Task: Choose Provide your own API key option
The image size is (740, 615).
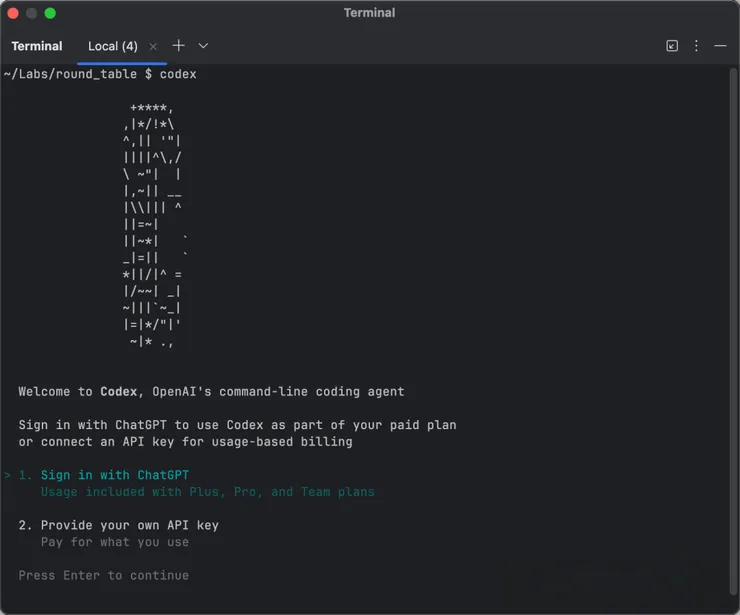Action: point(129,525)
